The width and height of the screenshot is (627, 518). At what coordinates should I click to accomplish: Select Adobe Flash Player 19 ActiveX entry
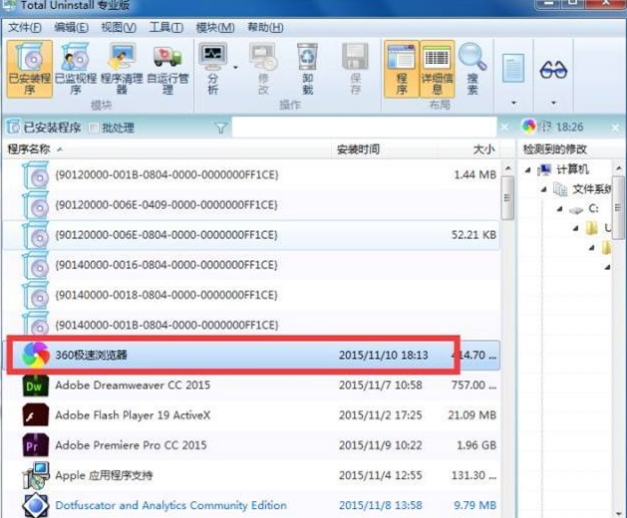point(132,415)
